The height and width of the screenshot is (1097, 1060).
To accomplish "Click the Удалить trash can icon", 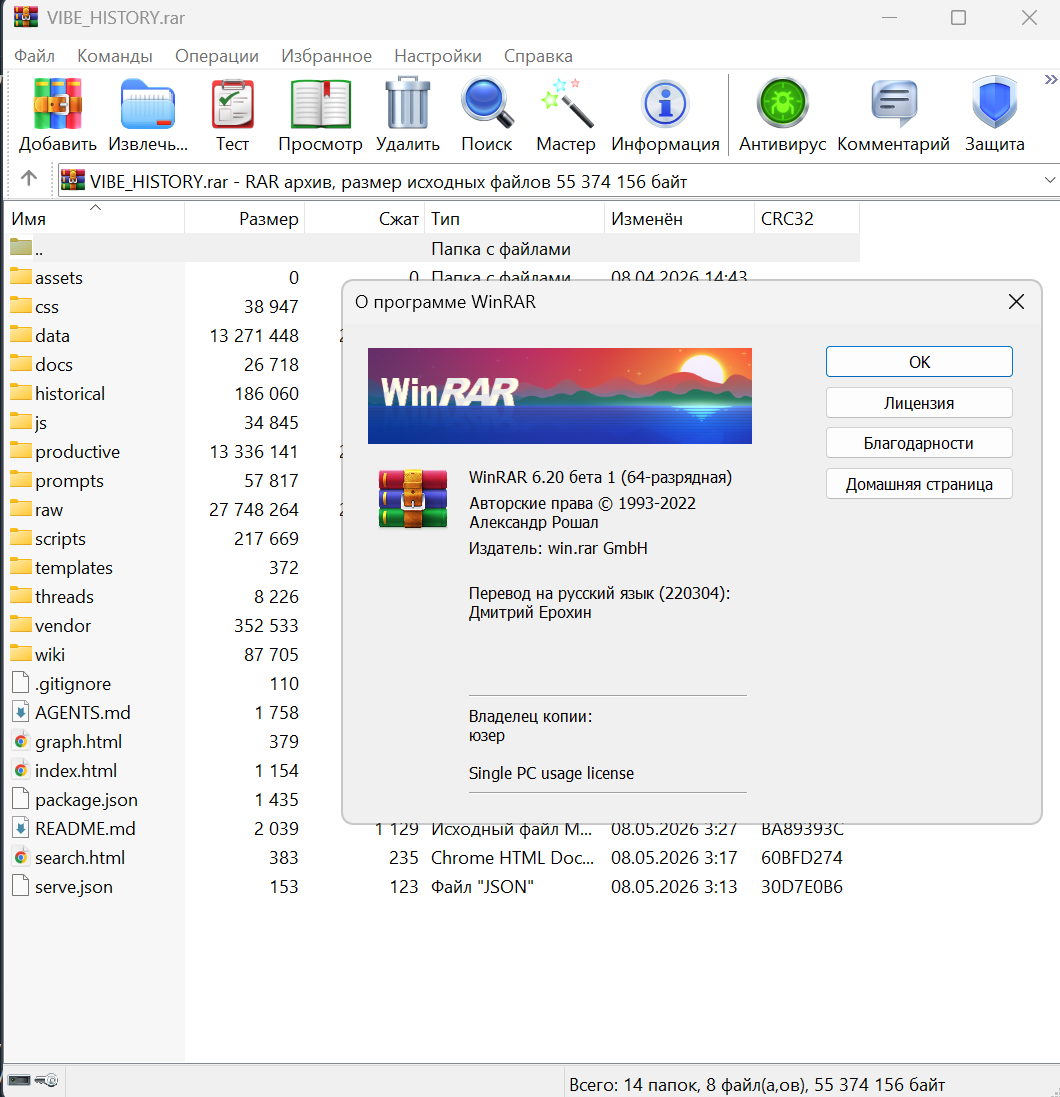I will (408, 104).
